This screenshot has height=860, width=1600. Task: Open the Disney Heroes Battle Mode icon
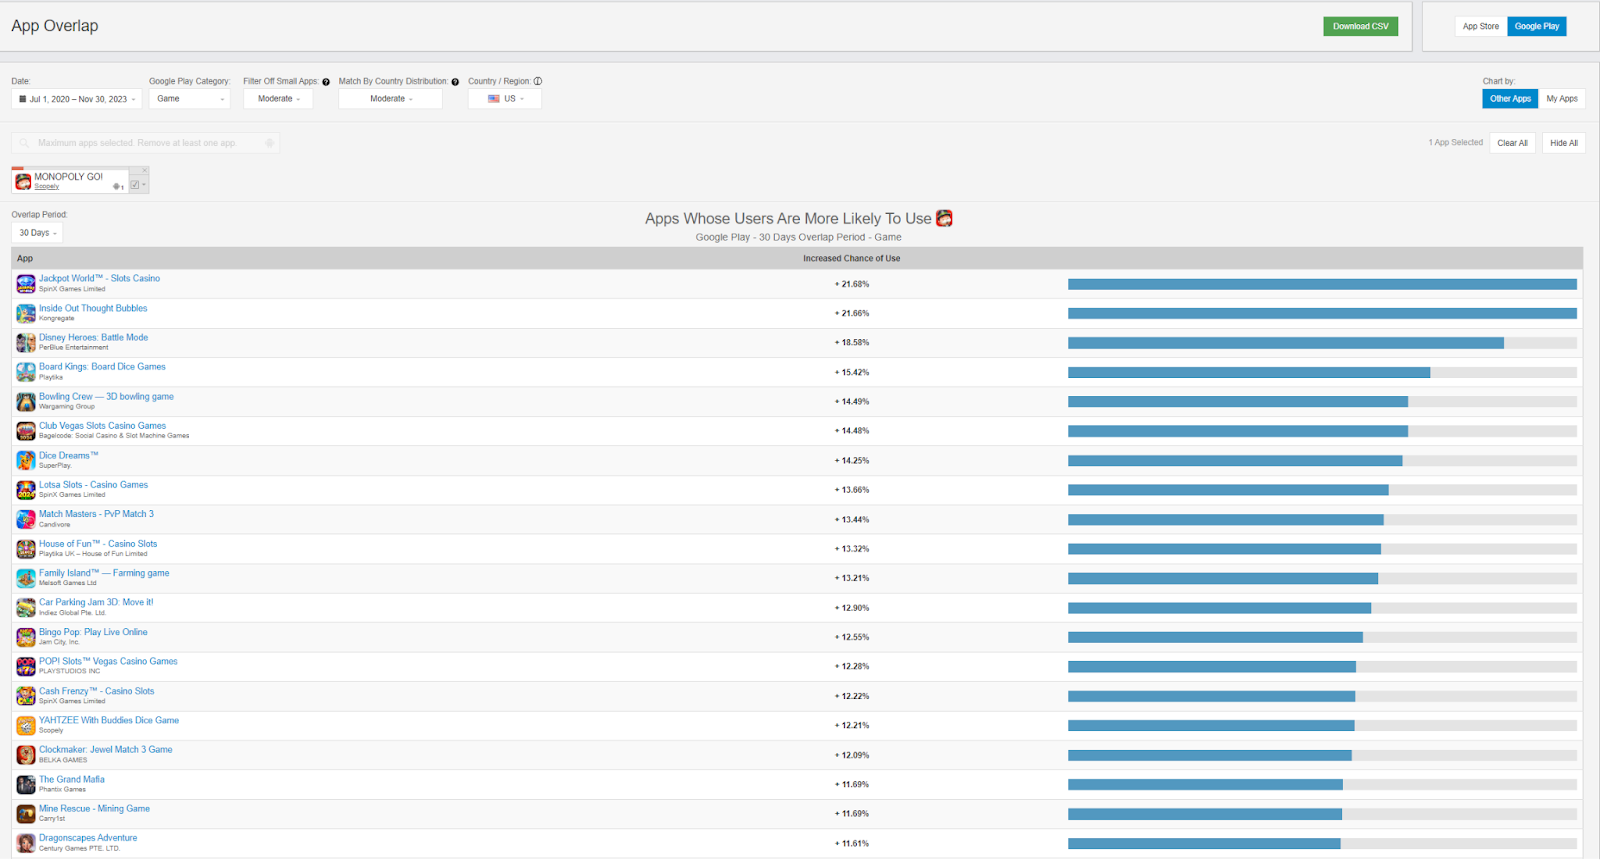[x=26, y=343]
